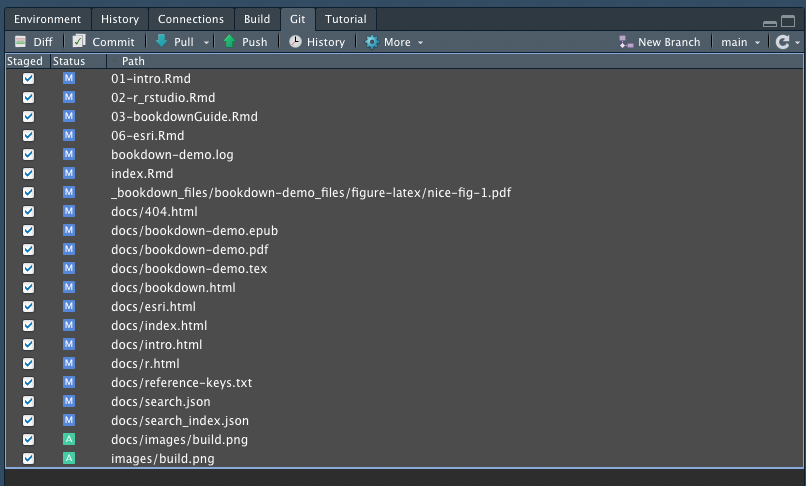Click modified status icon for docs/reference-keys.txt

(x=69, y=382)
